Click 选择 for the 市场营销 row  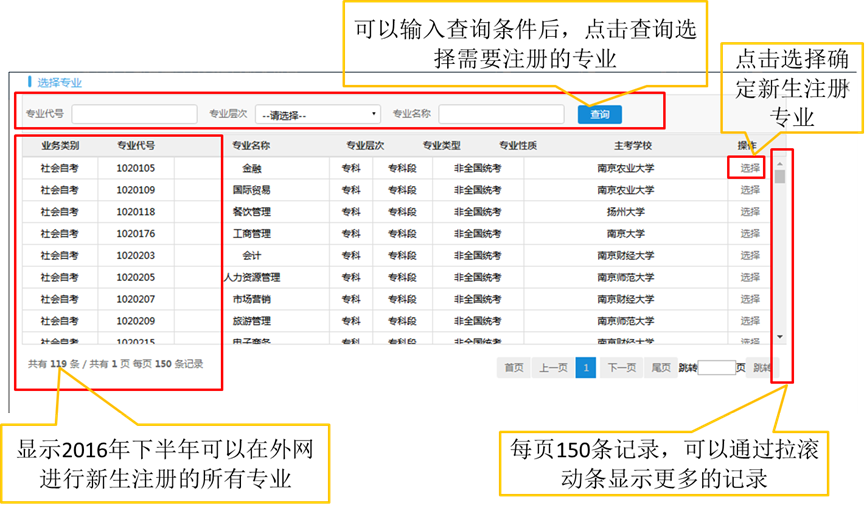point(750,300)
